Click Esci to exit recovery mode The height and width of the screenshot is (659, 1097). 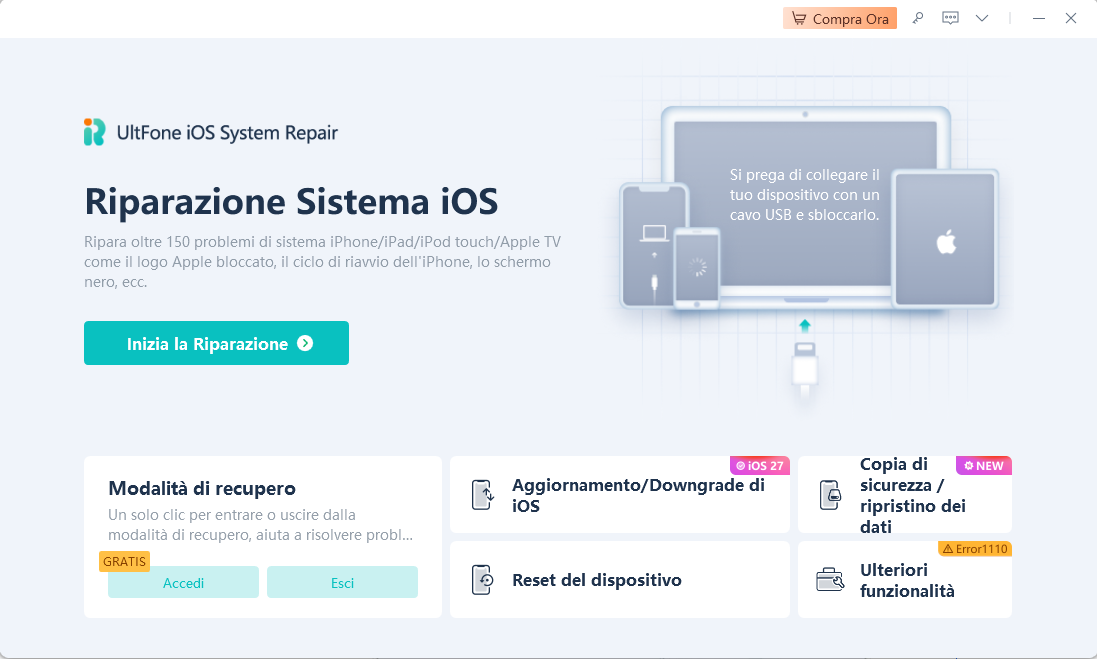coord(342,582)
